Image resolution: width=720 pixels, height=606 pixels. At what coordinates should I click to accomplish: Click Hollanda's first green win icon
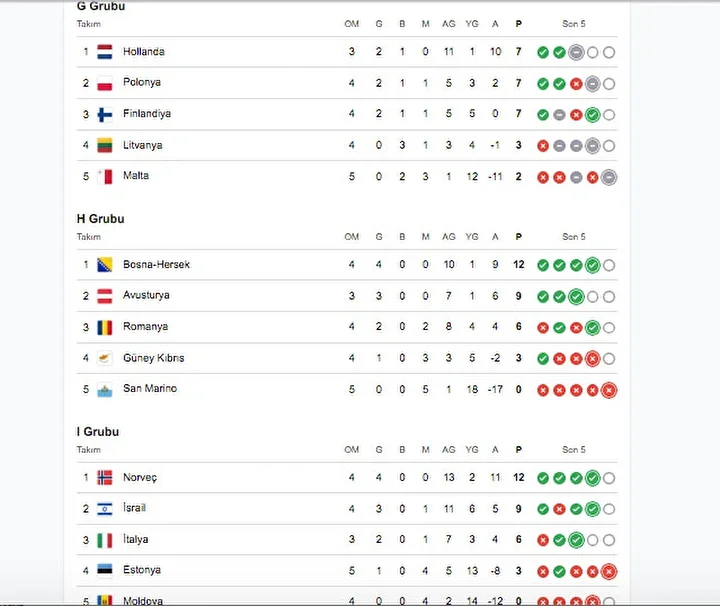543,52
